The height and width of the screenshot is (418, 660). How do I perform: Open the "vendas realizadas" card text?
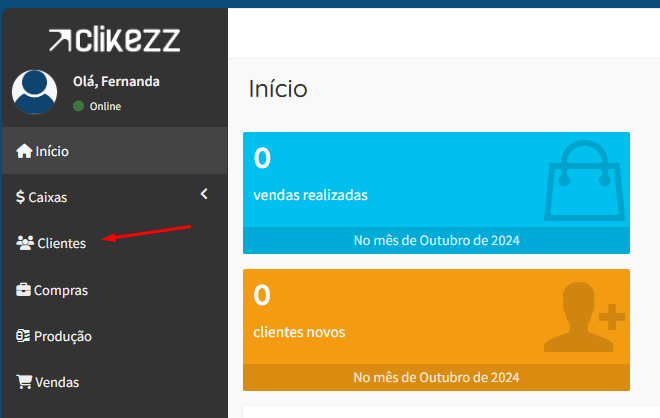click(x=311, y=195)
